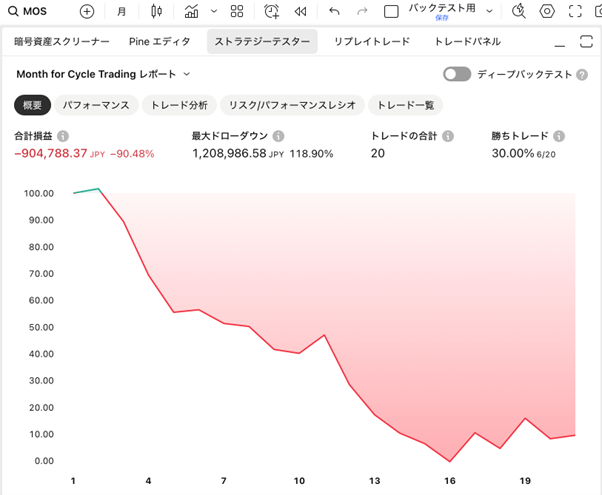Click the 保存 save label

442,18
